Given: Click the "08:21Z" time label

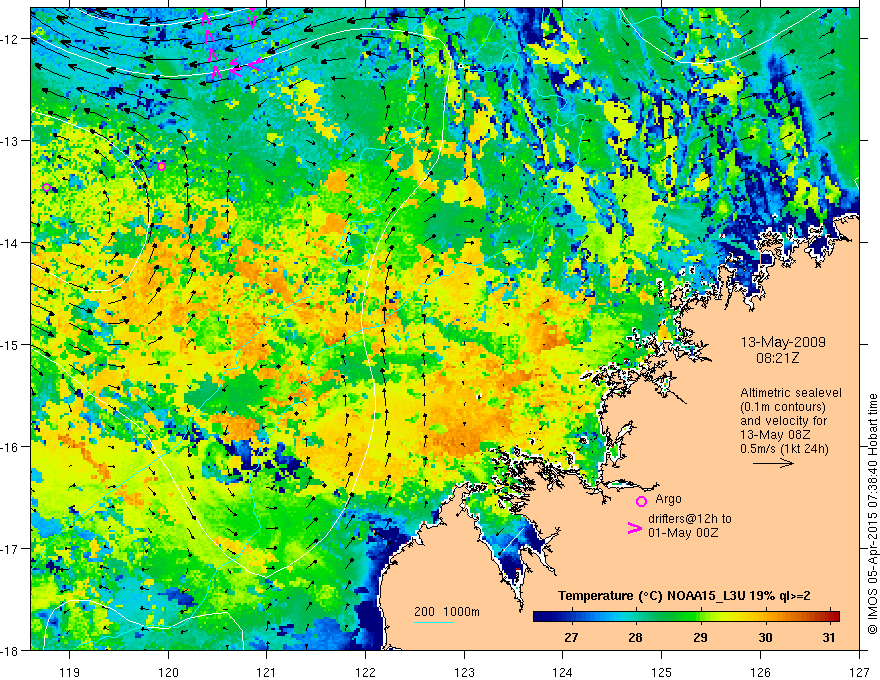Looking at the screenshot, I should tap(777, 358).
